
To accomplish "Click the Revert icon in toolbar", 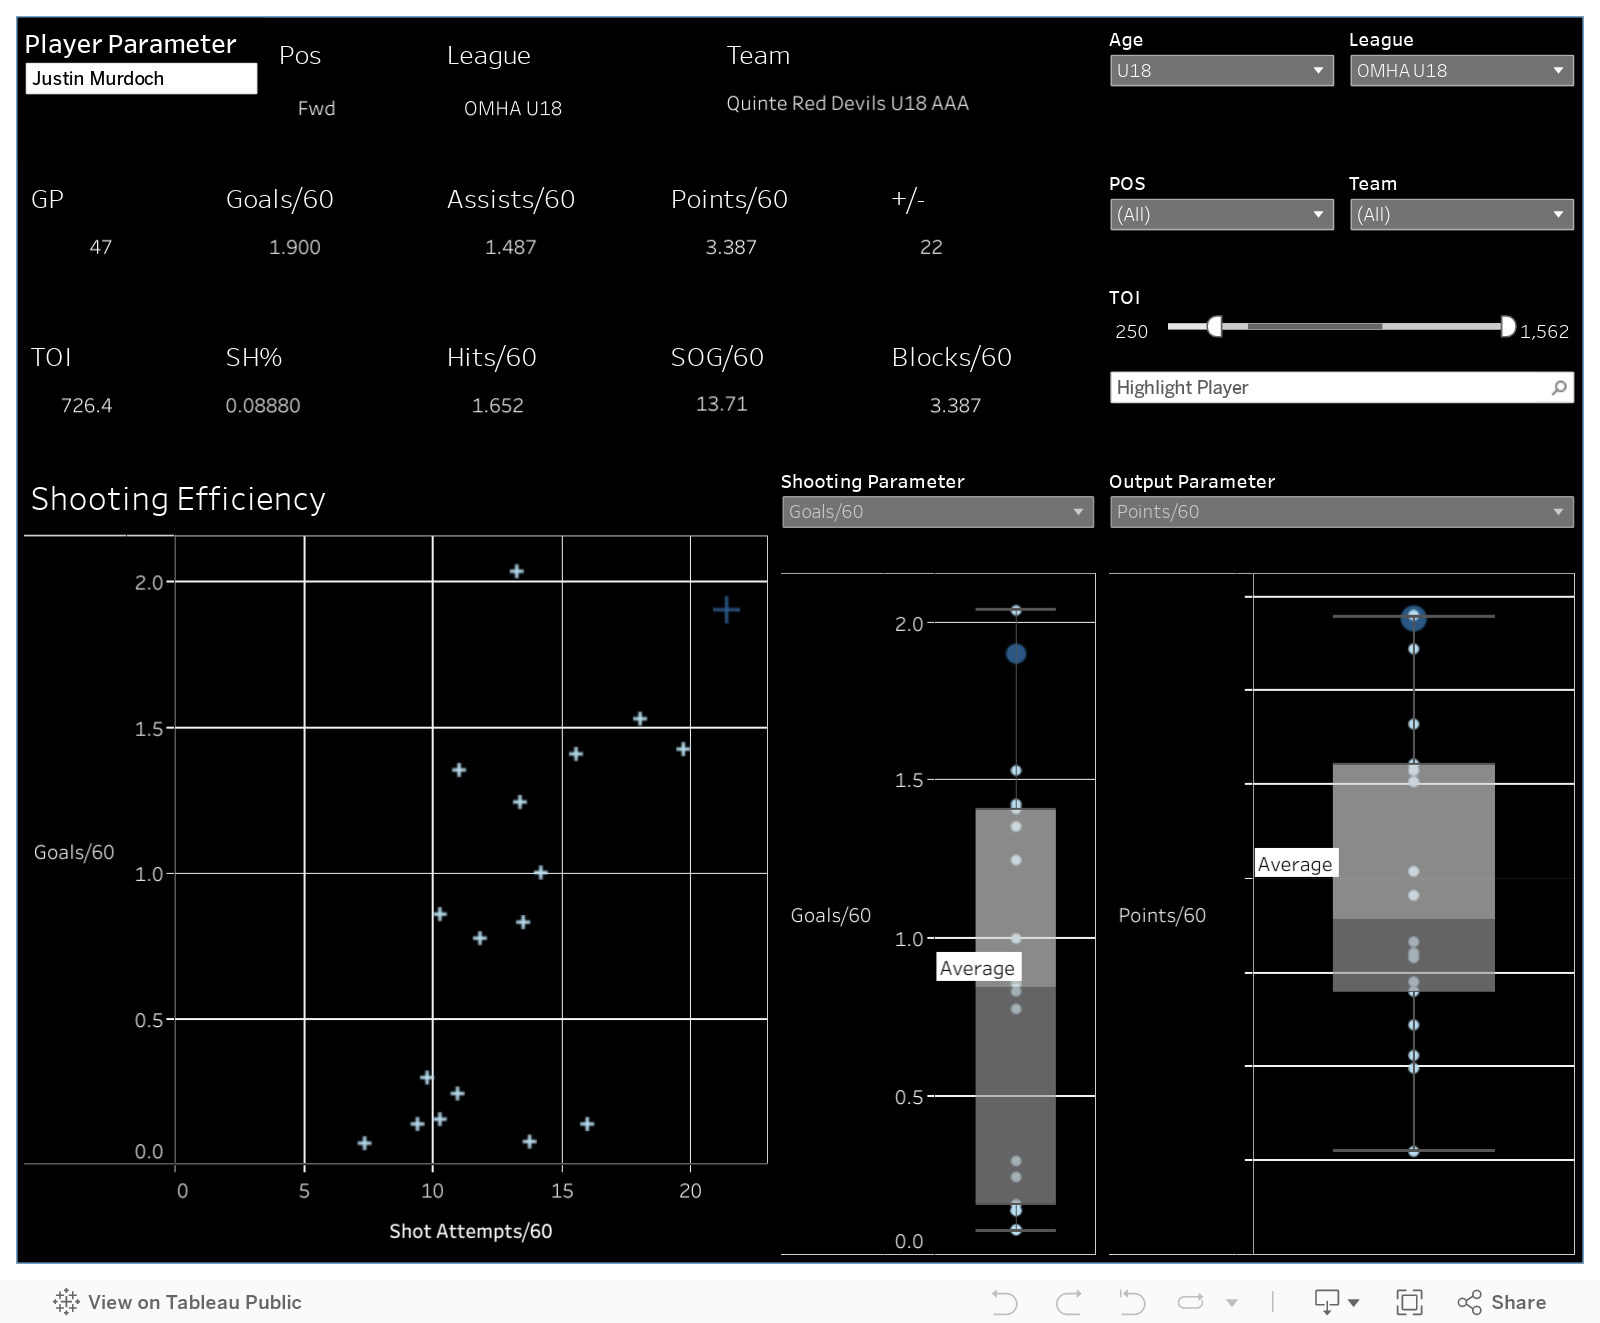I will point(1132,1302).
